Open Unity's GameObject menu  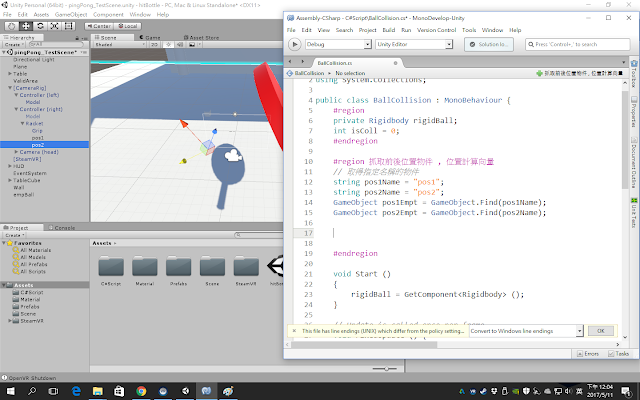(71, 14)
